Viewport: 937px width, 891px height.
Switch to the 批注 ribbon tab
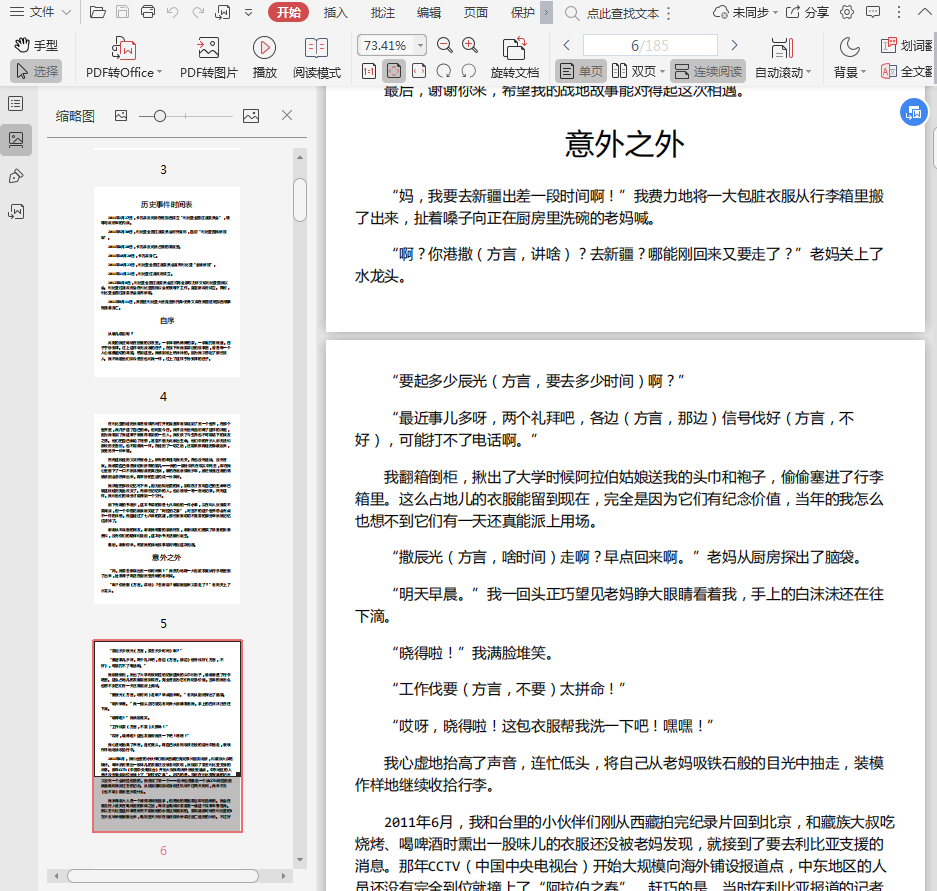point(382,13)
